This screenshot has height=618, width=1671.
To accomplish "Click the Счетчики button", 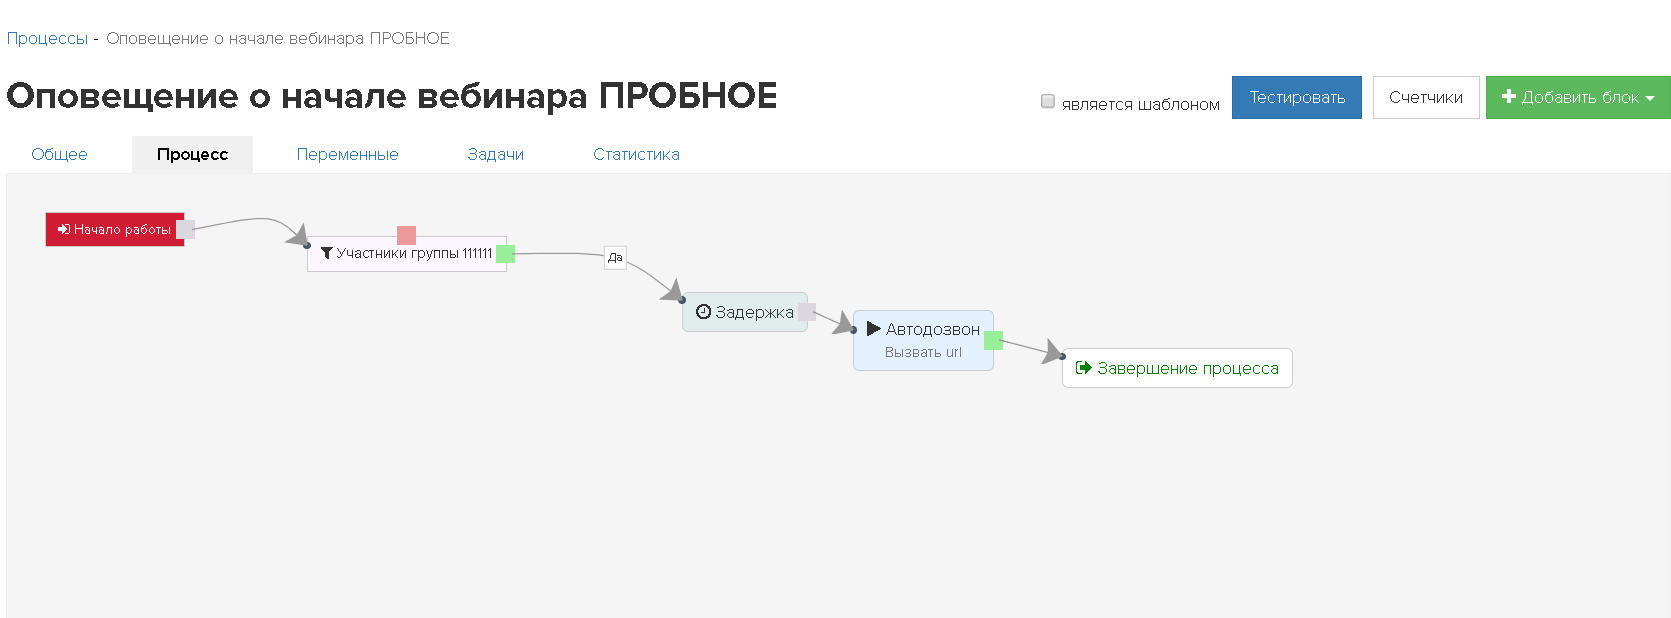I will pyautogui.click(x=1425, y=97).
